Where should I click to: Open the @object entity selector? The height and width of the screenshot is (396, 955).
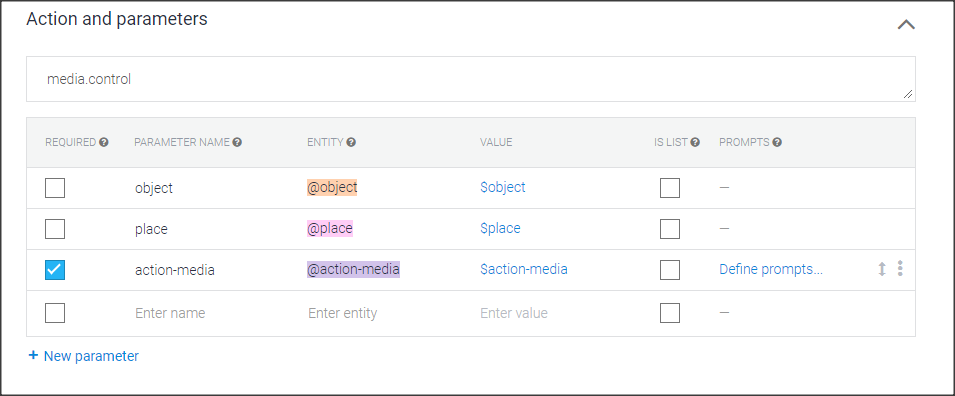332,188
